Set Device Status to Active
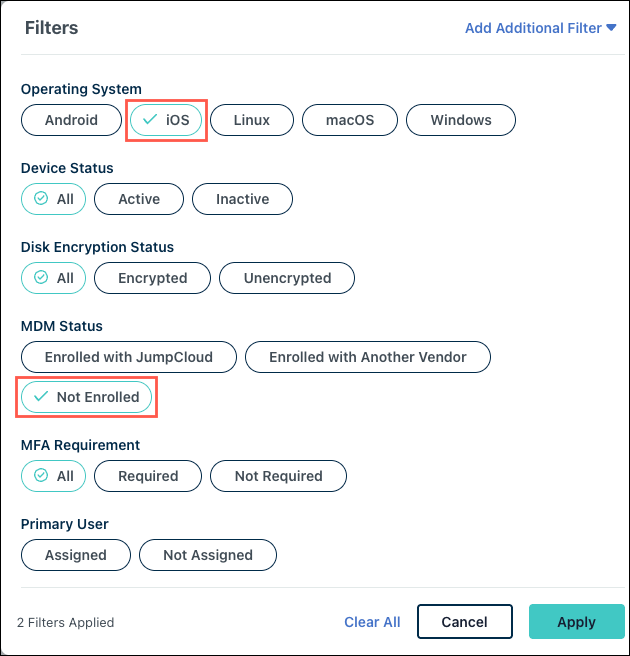This screenshot has width=630, height=656. pos(139,199)
